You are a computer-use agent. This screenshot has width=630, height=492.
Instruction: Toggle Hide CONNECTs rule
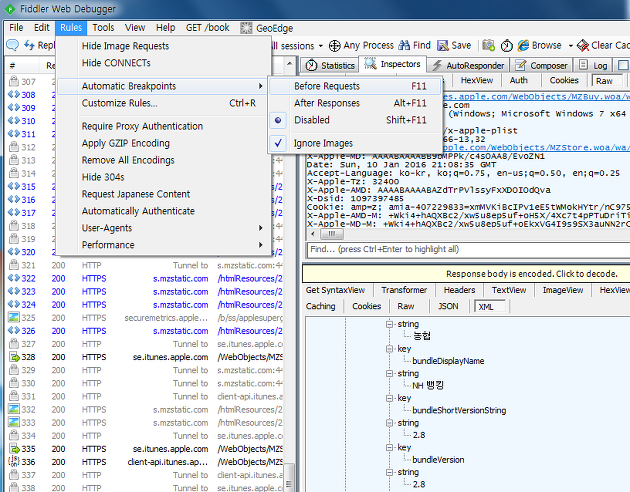tap(164, 63)
